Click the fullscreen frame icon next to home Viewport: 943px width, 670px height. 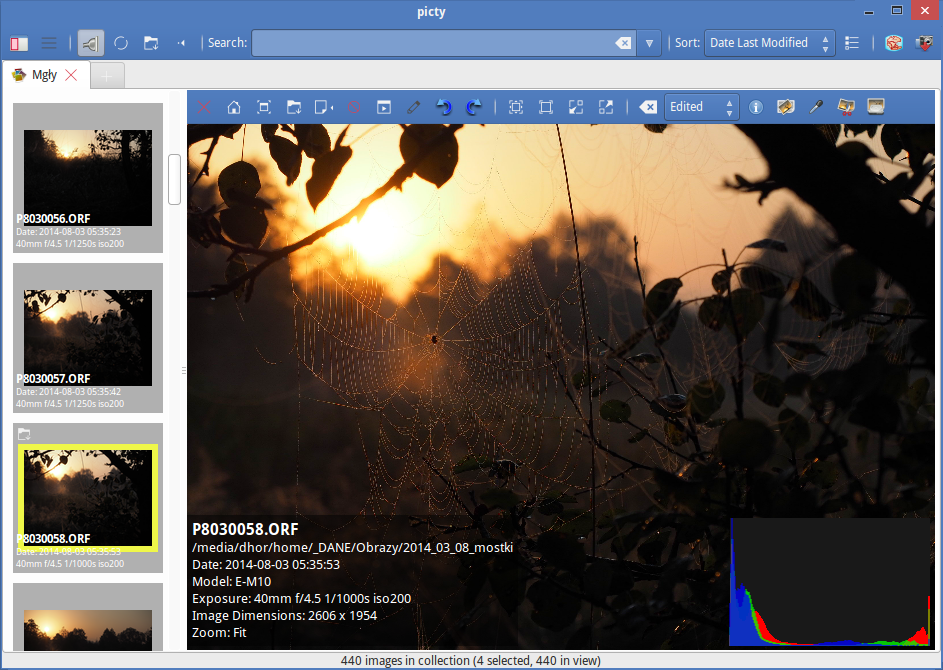tap(264, 107)
